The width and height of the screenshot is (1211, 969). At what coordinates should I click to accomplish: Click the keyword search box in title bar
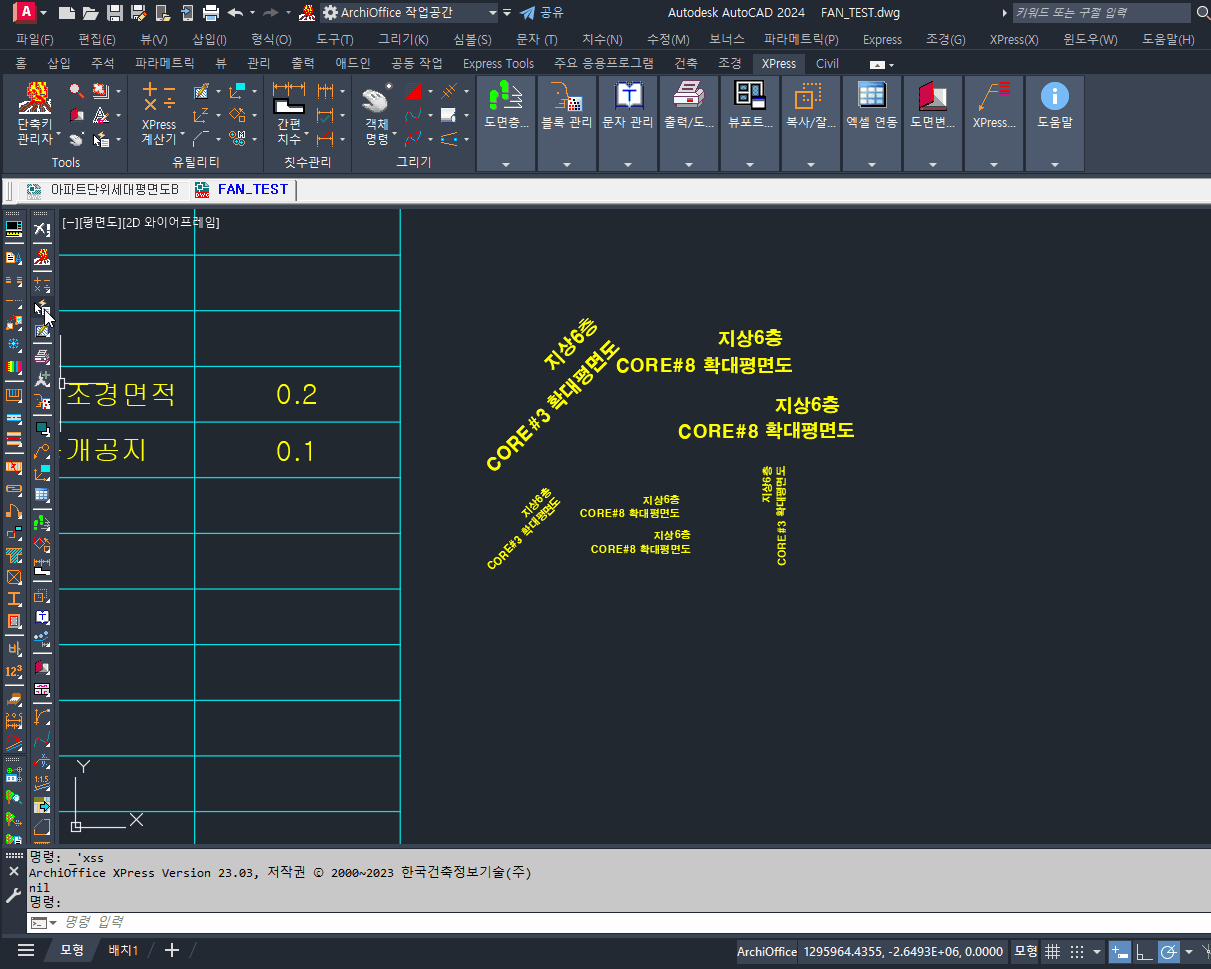[x=1100, y=13]
